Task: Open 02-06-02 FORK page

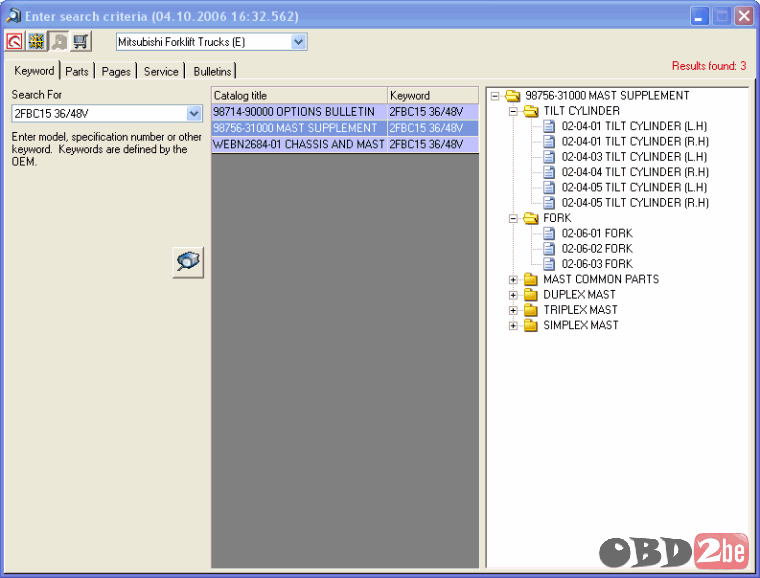Action: click(x=597, y=249)
